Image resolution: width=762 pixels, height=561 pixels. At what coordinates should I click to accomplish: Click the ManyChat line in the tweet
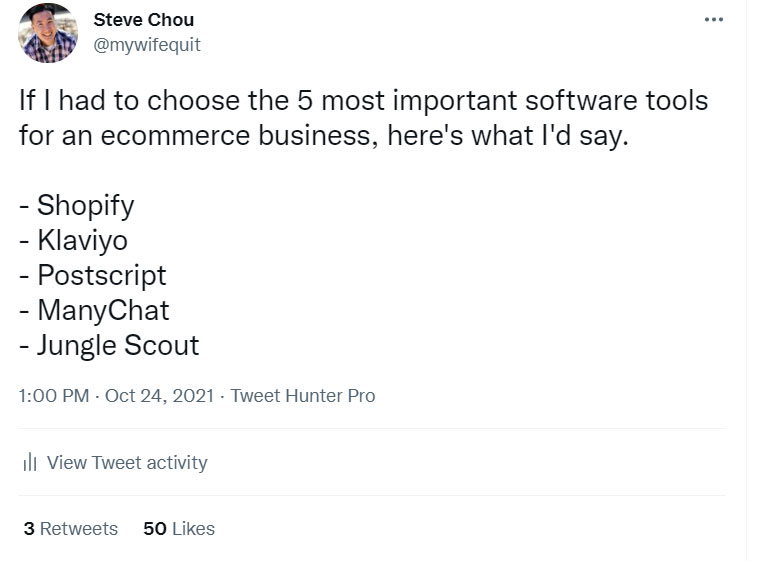(103, 310)
